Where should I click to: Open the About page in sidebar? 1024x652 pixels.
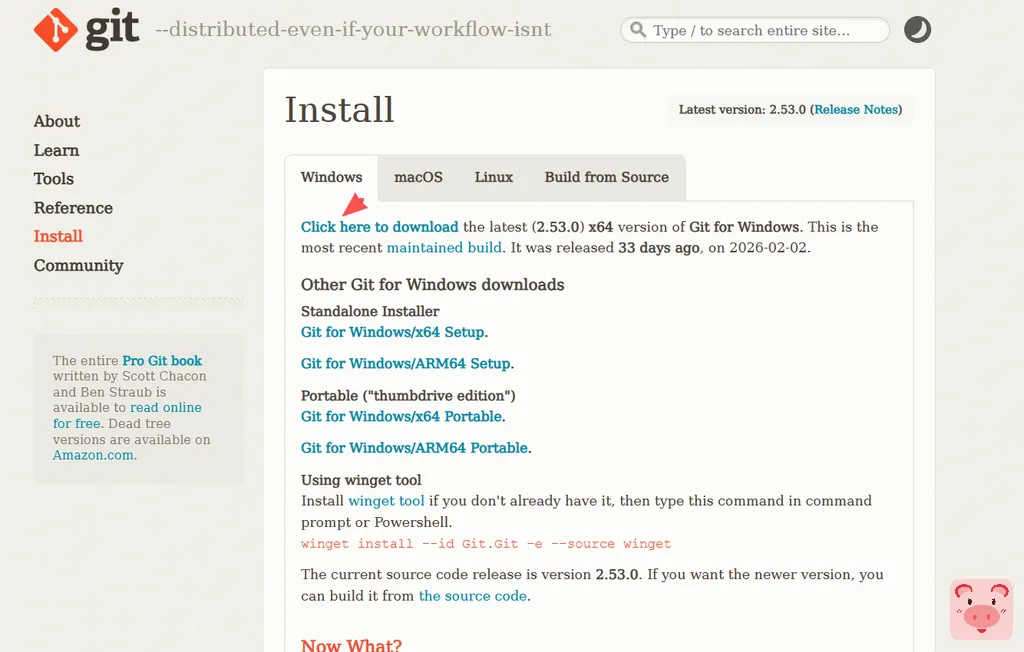click(x=57, y=122)
